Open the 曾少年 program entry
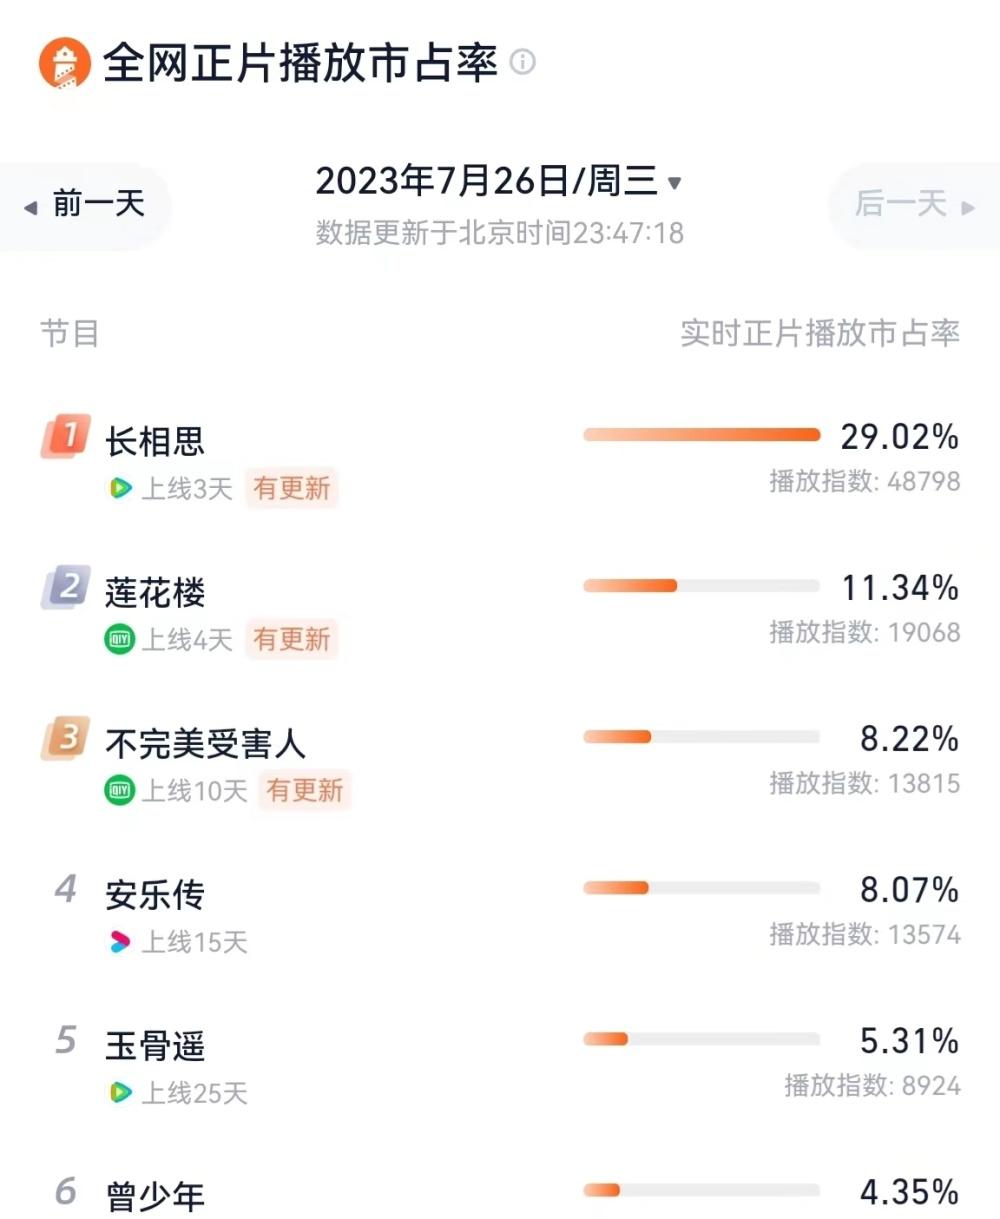The height and width of the screenshot is (1219, 1000). tap(155, 1196)
